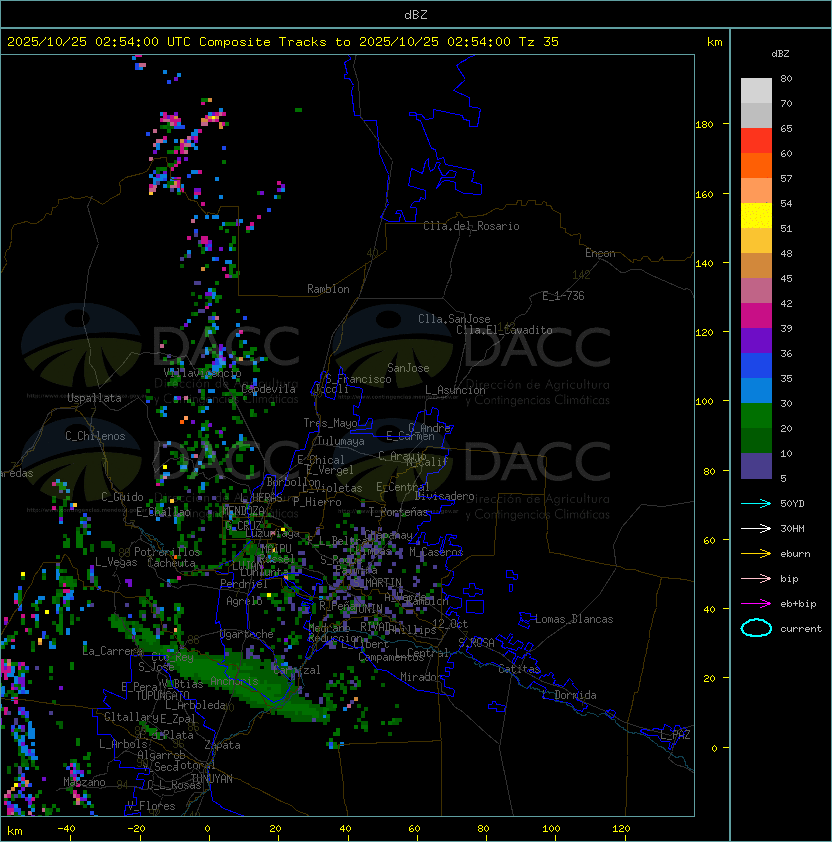The height and width of the screenshot is (842, 832).
Task: Click the 'dBZ' title at the top
Action: tap(416, 14)
